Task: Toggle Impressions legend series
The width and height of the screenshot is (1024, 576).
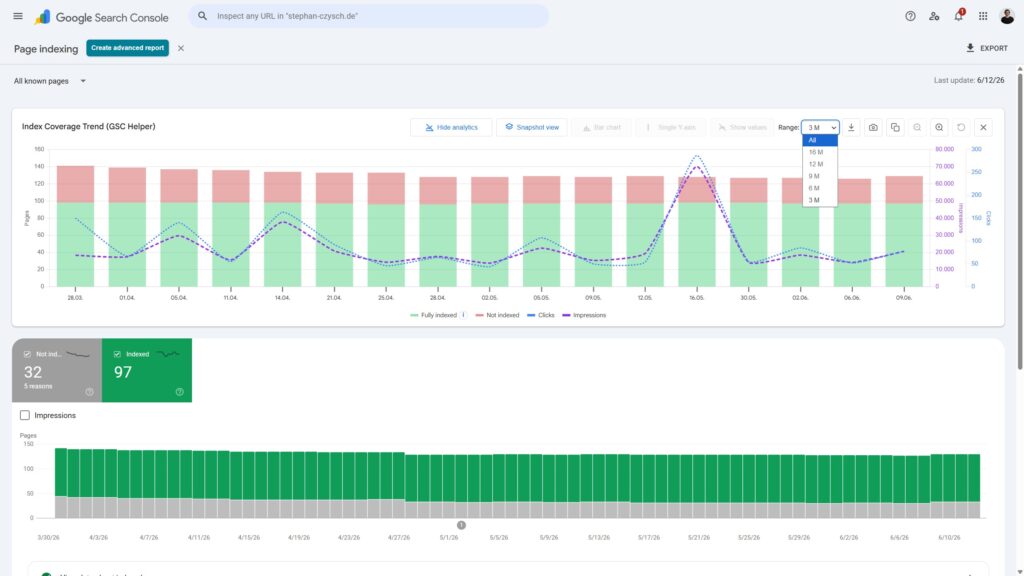Action: click(x=584, y=315)
